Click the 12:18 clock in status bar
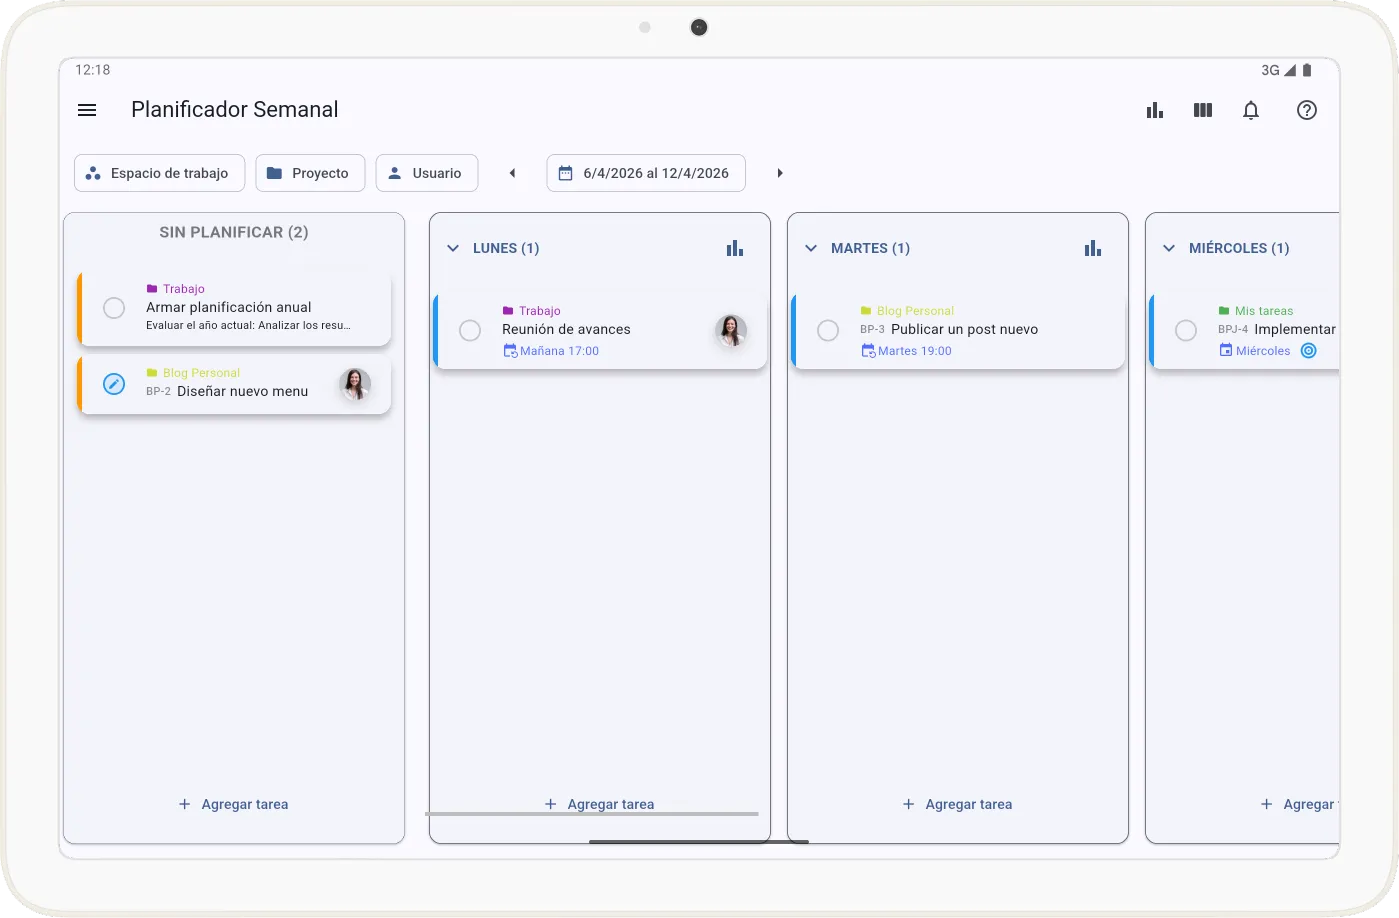This screenshot has width=1399, height=918. (x=93, y=70)
